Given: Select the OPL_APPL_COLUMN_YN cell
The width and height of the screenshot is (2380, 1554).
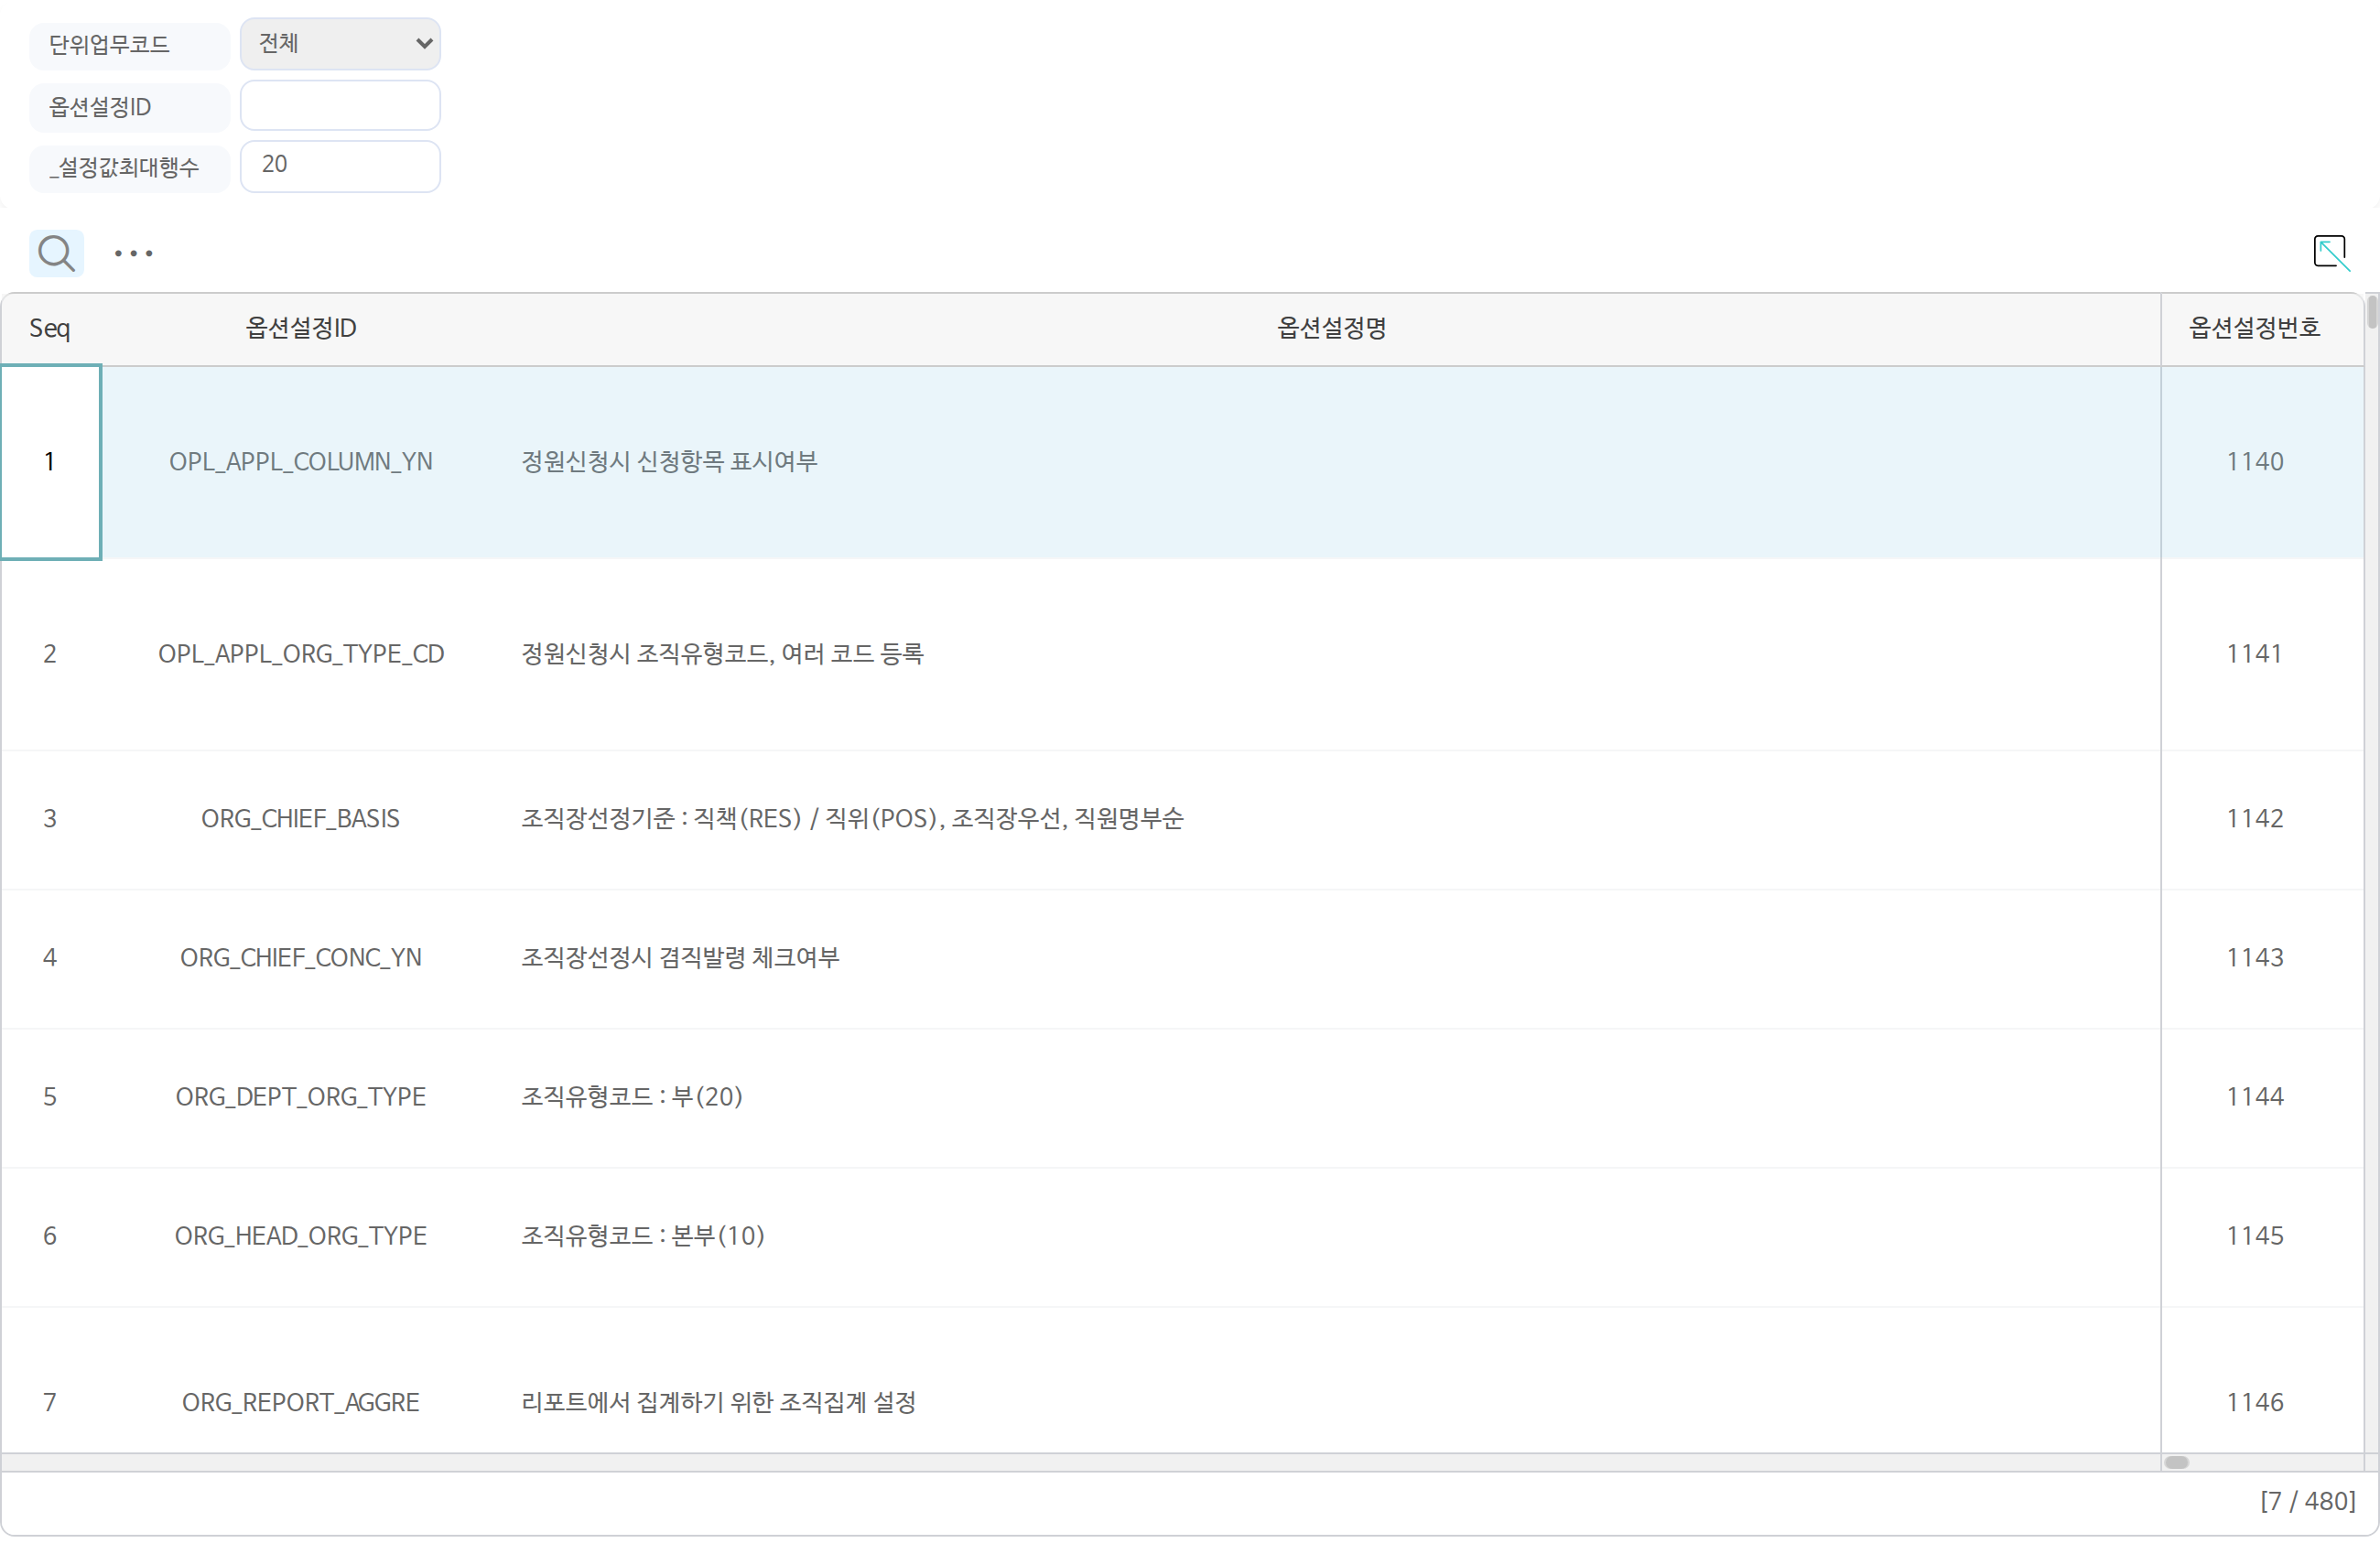Looking at the screenshot, I should tap(301, 461).
